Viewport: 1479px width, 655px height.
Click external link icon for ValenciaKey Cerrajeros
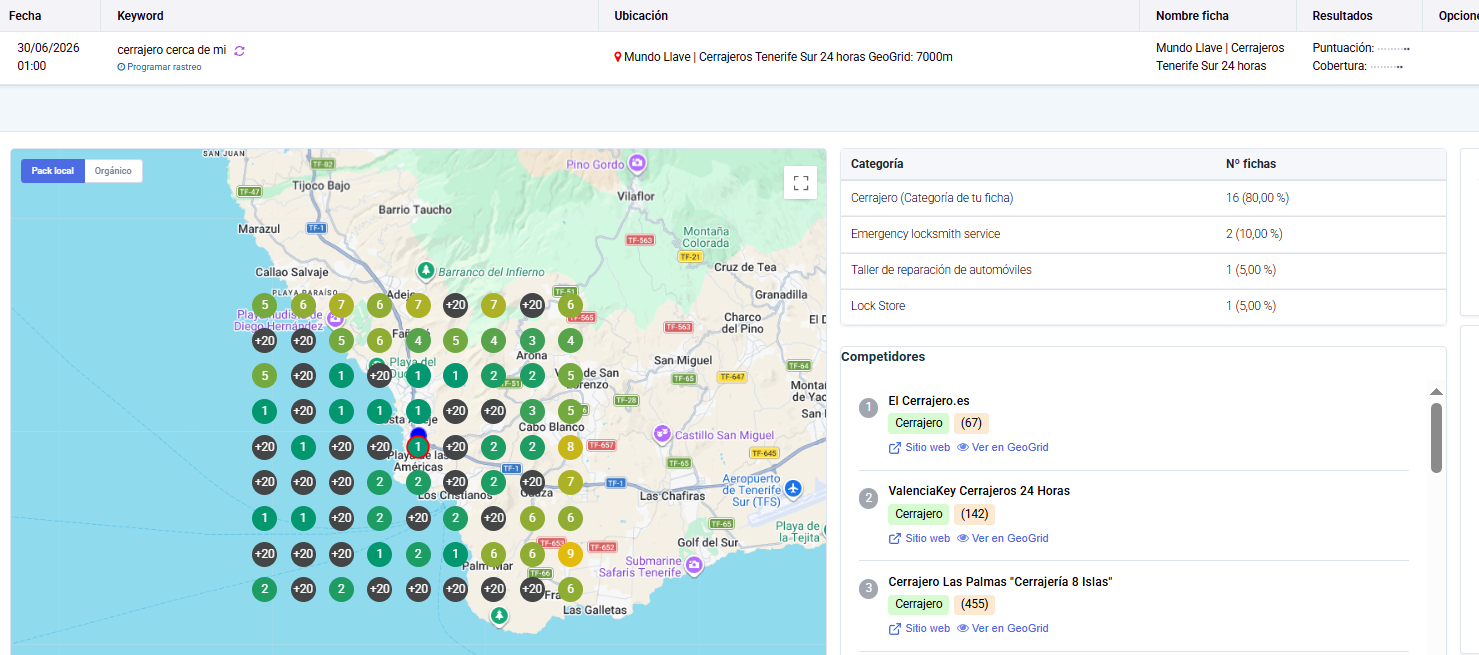tap(895, 538)
